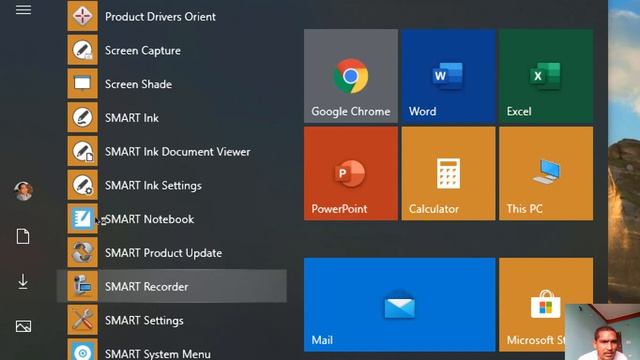Open Documents from the Start sidebar
Viewport: 640px width, 360px height.
tap(23, 236)
